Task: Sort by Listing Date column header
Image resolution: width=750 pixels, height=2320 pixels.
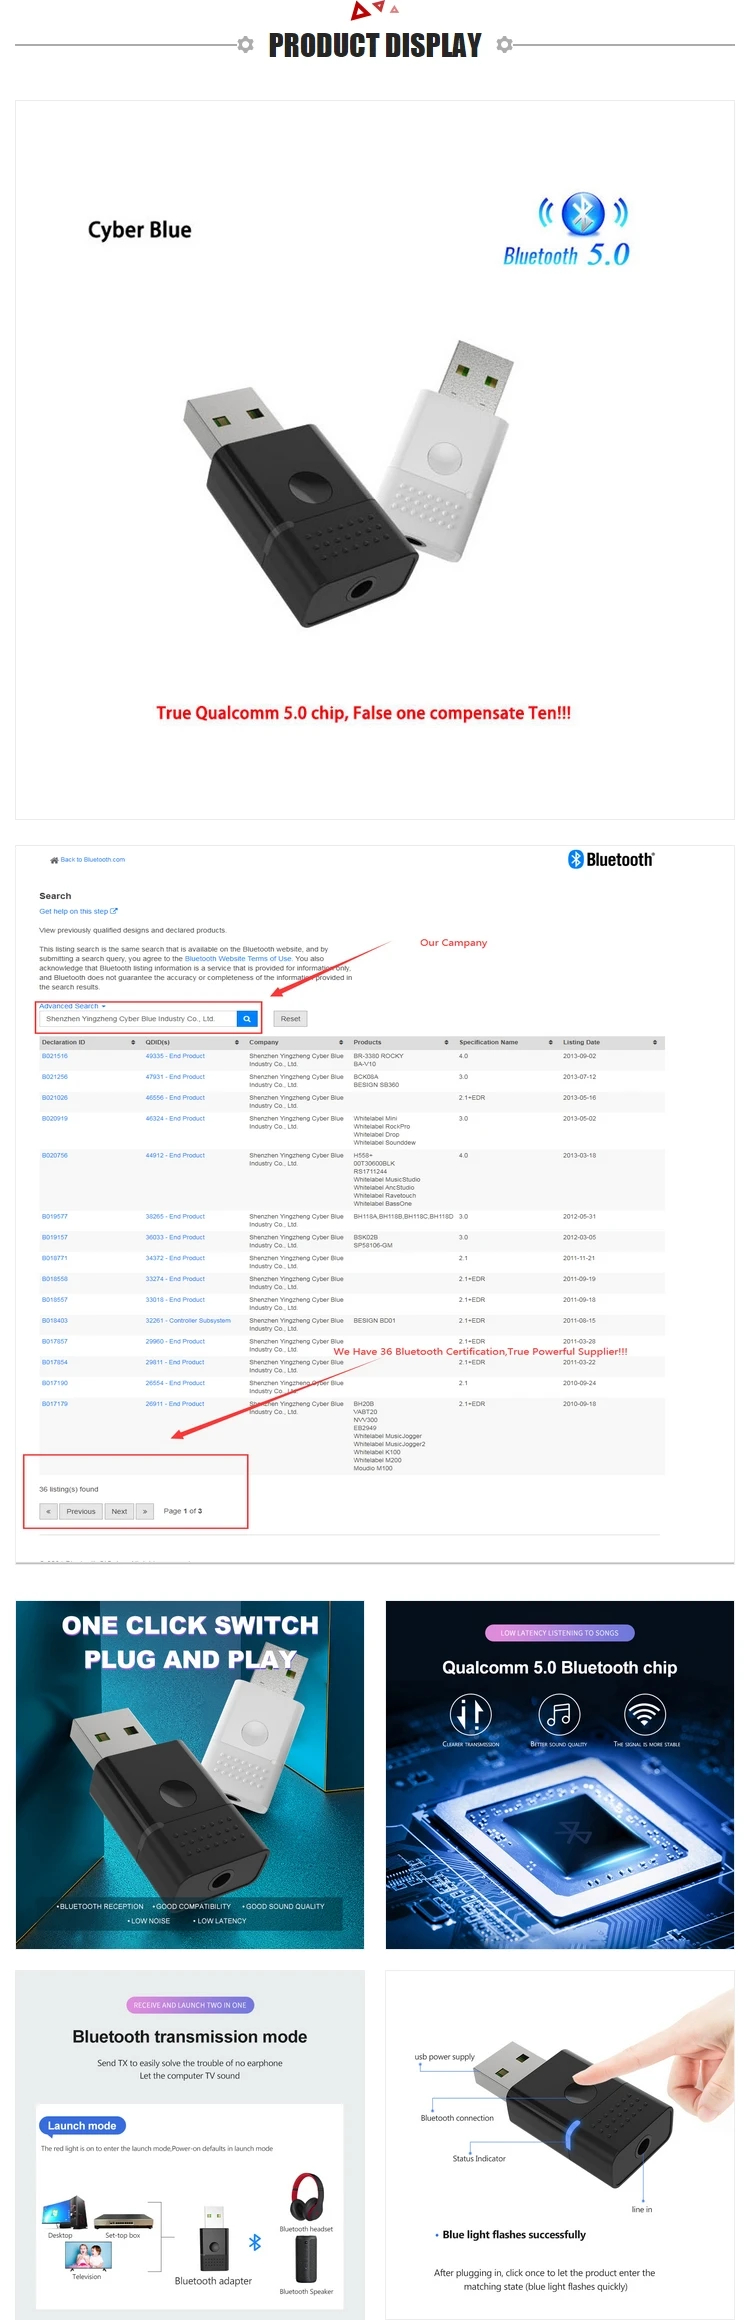Action: pyautogui.click(x=610, y=1042)
